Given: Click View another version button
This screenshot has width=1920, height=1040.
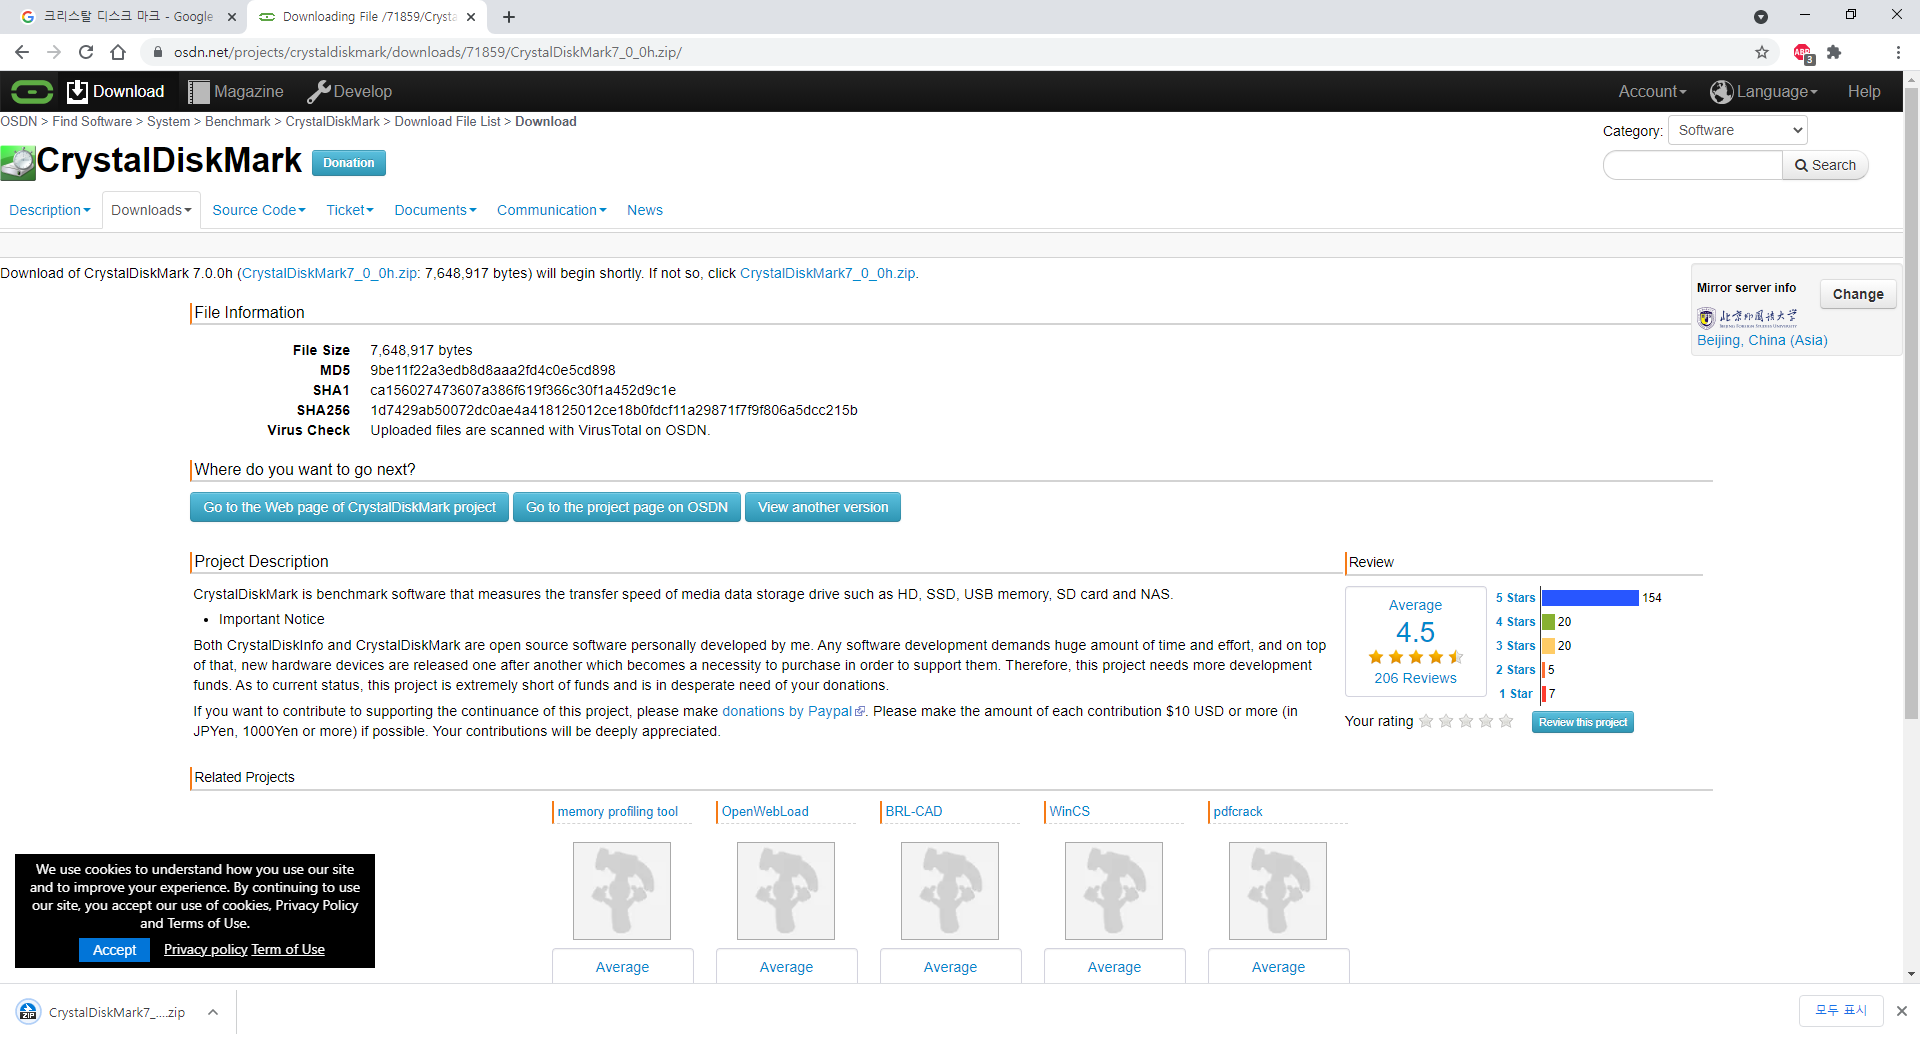Looking at the screenshot, I should point(823,507).
